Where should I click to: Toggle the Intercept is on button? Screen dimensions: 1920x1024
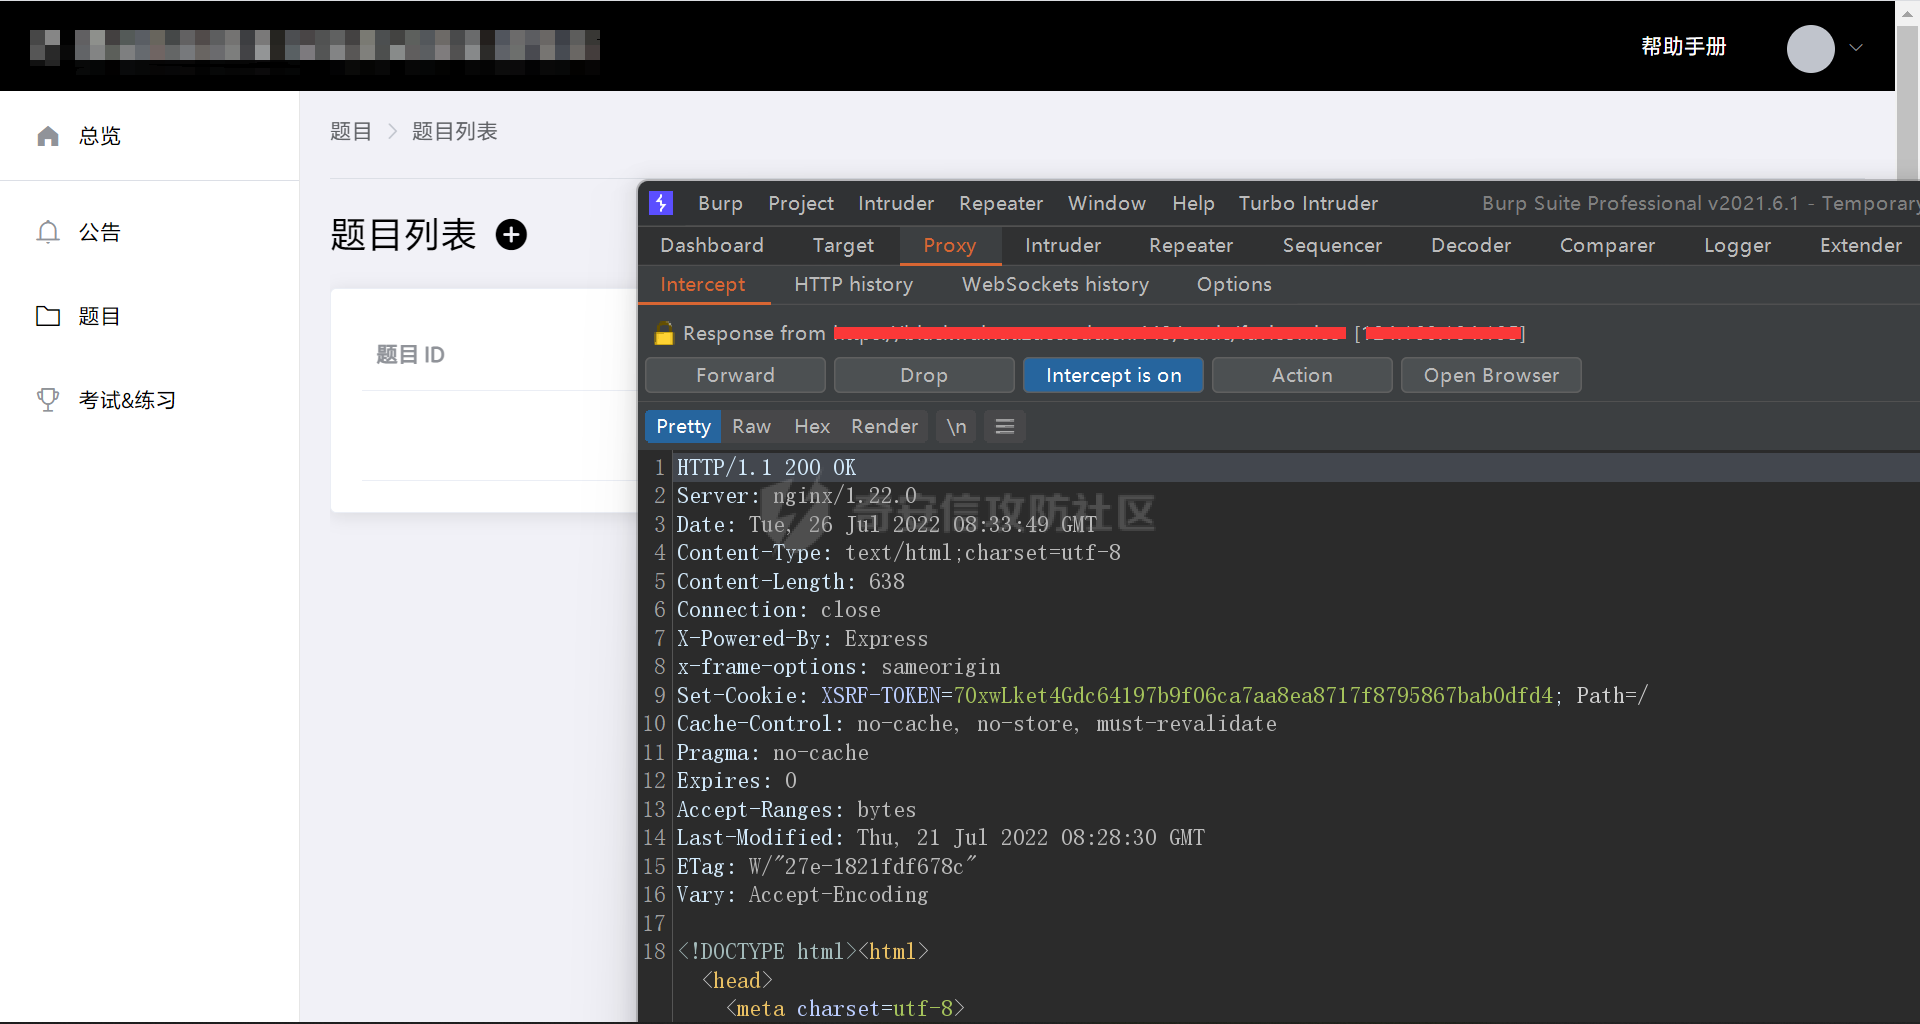click(x=1113, y=376)
